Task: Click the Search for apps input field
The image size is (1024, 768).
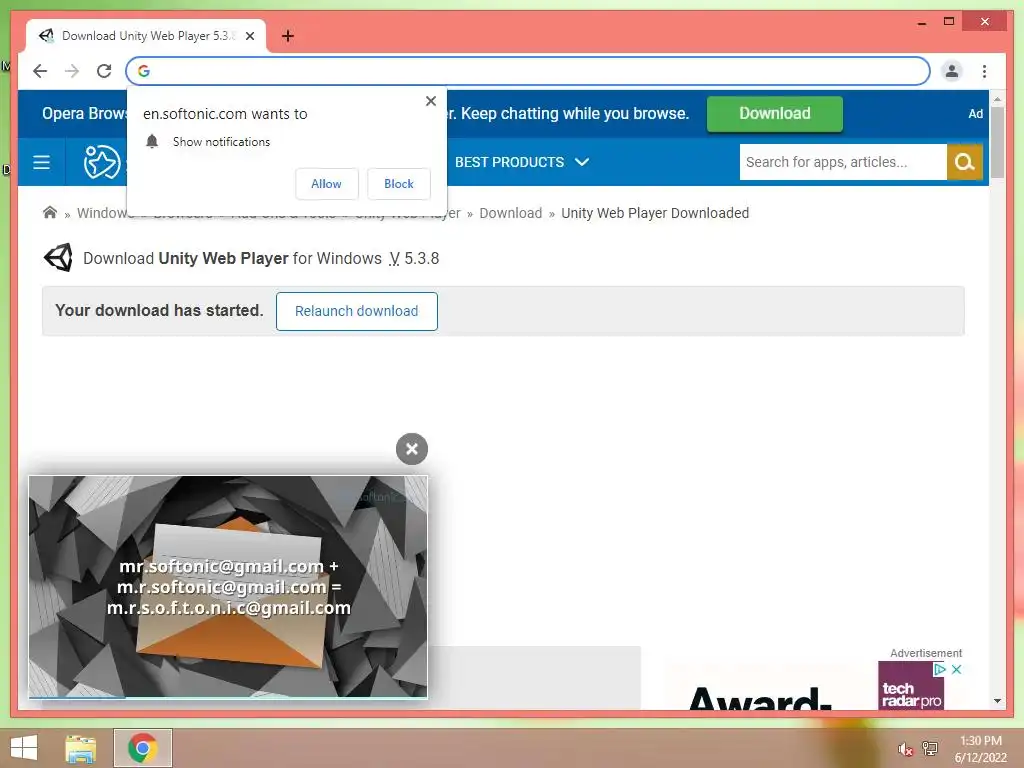Action: click(x=842, y=162)
